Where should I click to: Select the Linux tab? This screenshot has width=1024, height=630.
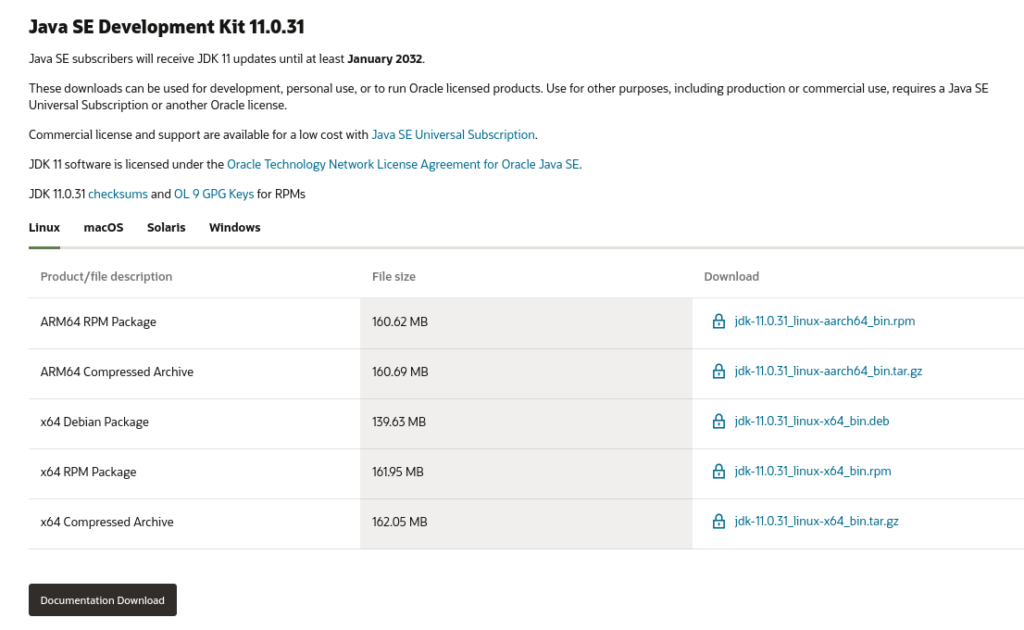pyautogui.click(x=44, y=228)
